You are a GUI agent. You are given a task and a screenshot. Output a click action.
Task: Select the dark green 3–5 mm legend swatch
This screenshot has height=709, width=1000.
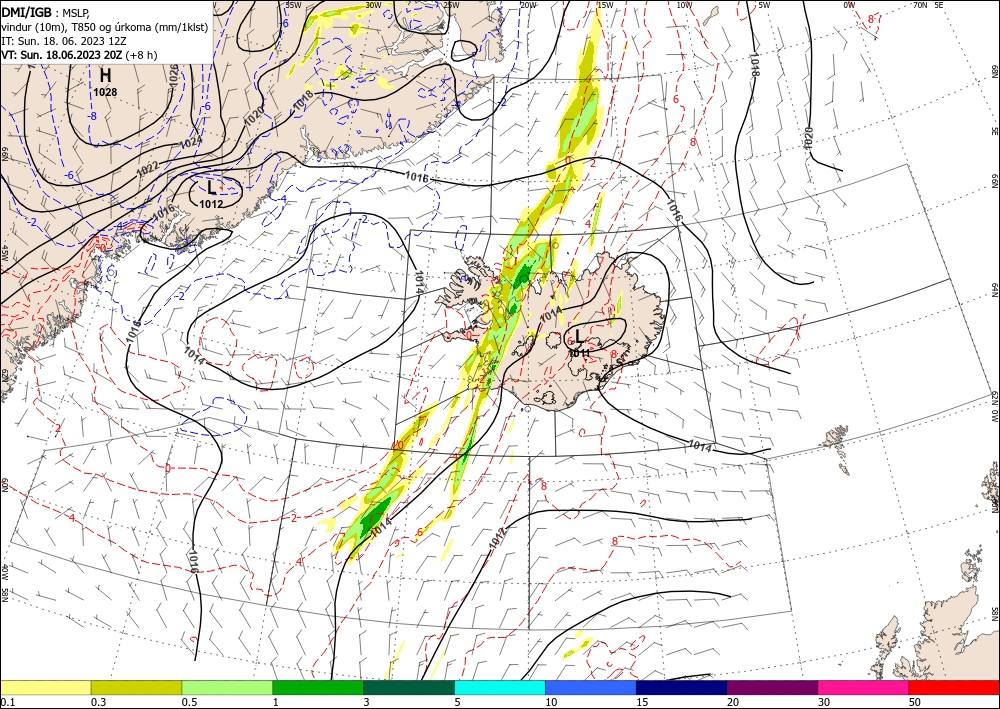[x=409, y=687]
